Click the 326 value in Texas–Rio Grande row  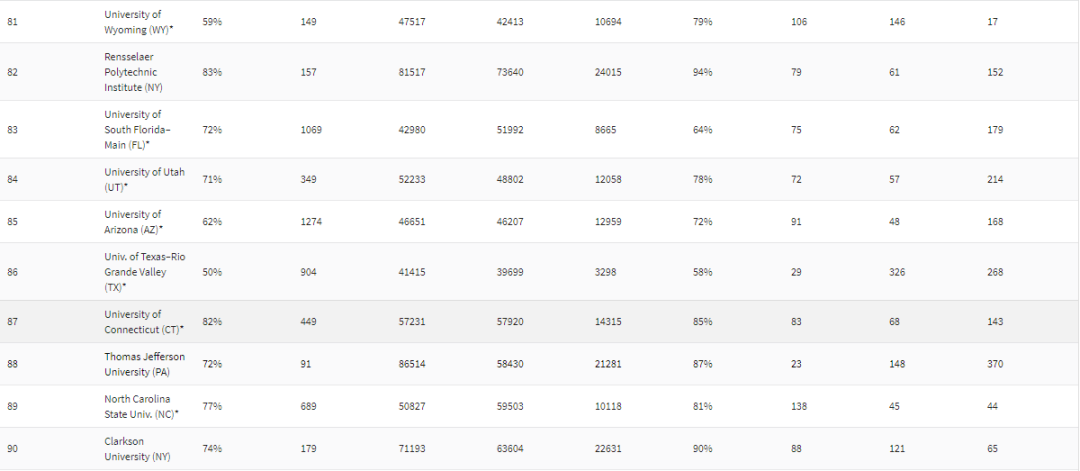(x=897, y=272)
